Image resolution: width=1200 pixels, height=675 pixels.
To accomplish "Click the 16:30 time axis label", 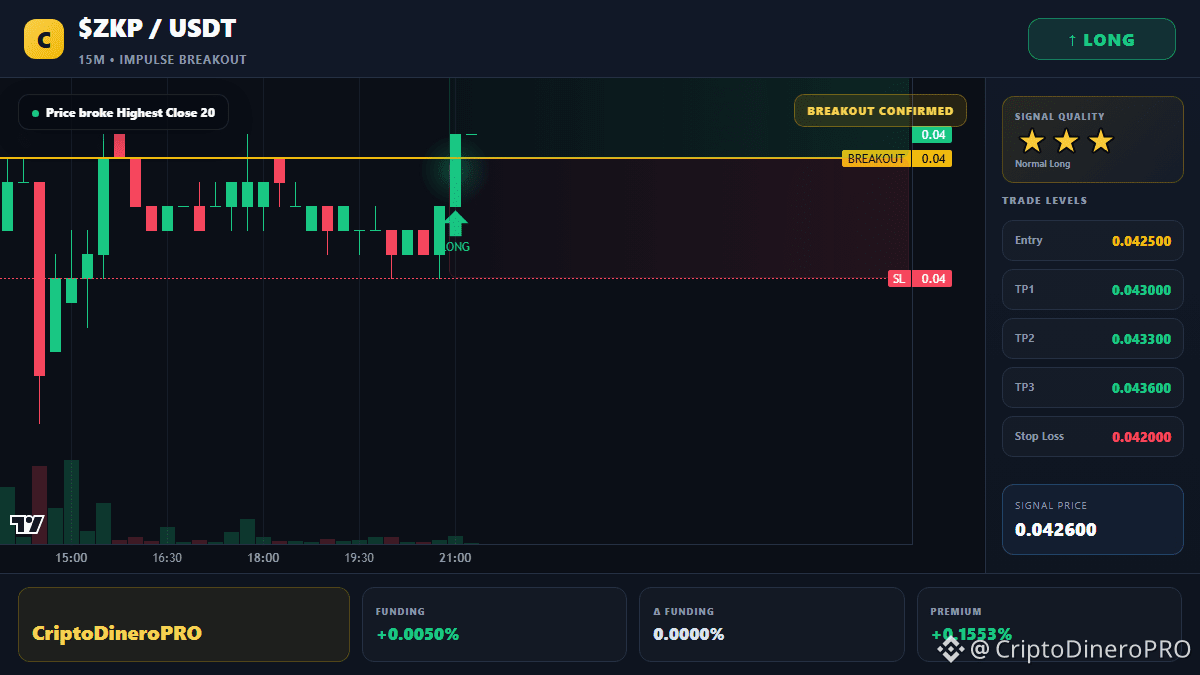I will pyautogui.click(x=167, y=558).
